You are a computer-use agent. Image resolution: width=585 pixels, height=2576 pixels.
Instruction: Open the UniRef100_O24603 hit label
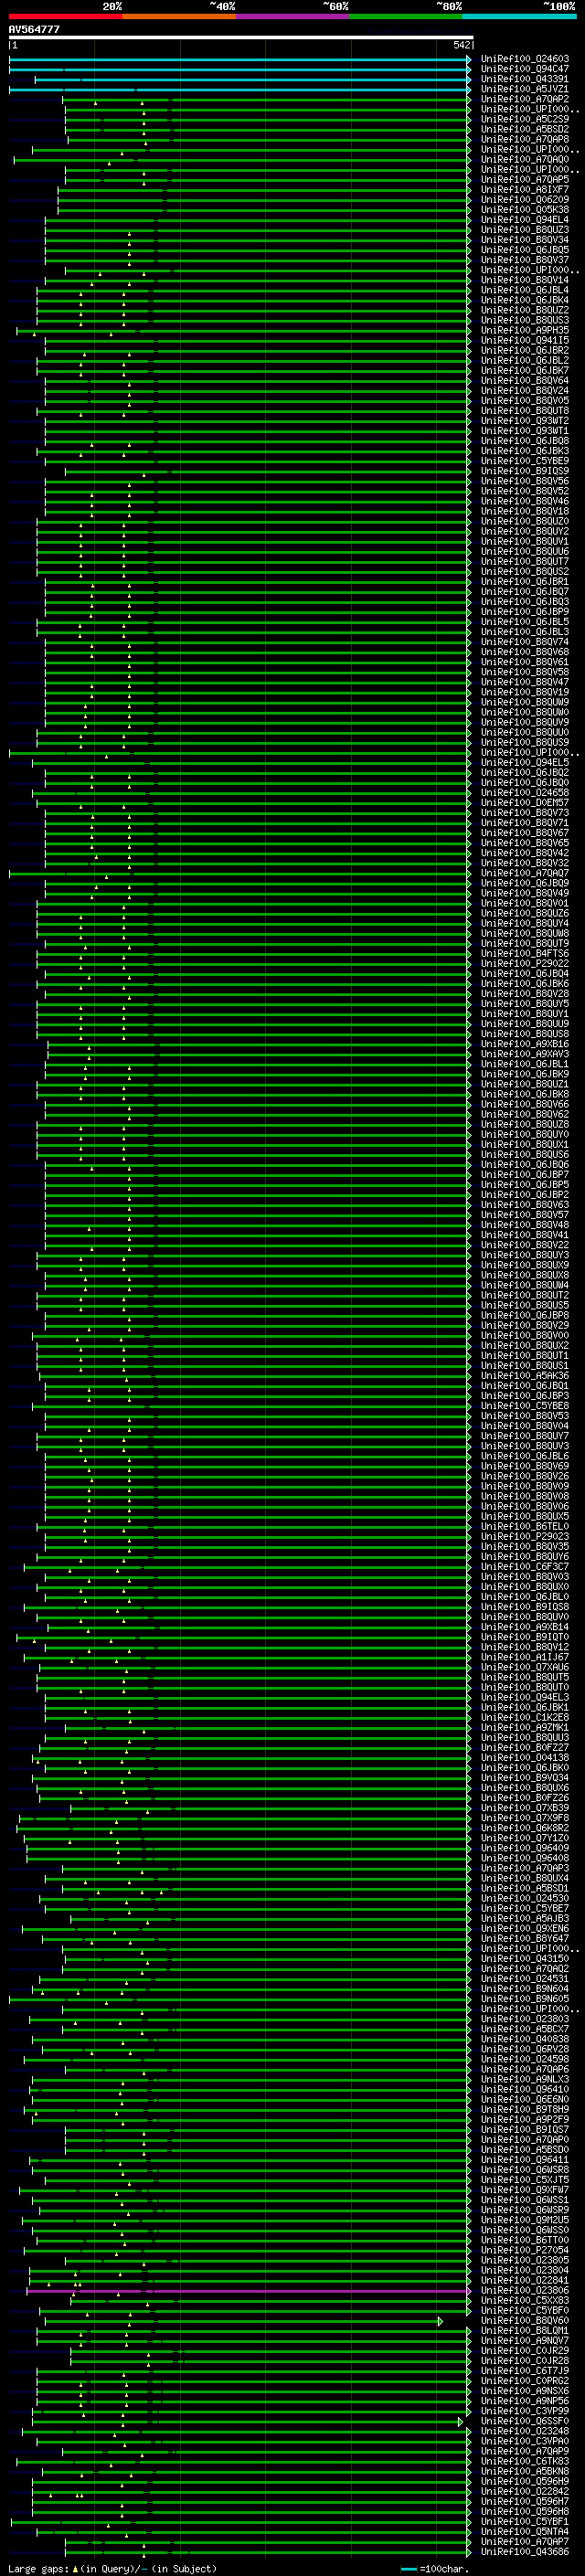pyautogui.click(x=525, y=59)
